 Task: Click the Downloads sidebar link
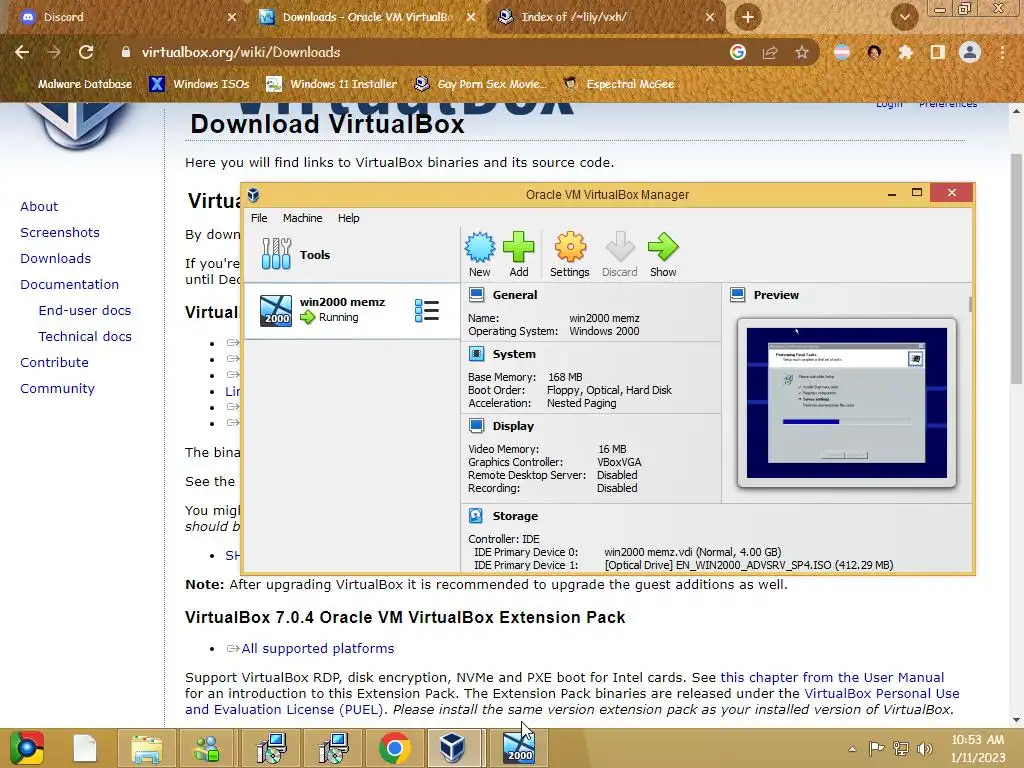(x=56, y=259)
